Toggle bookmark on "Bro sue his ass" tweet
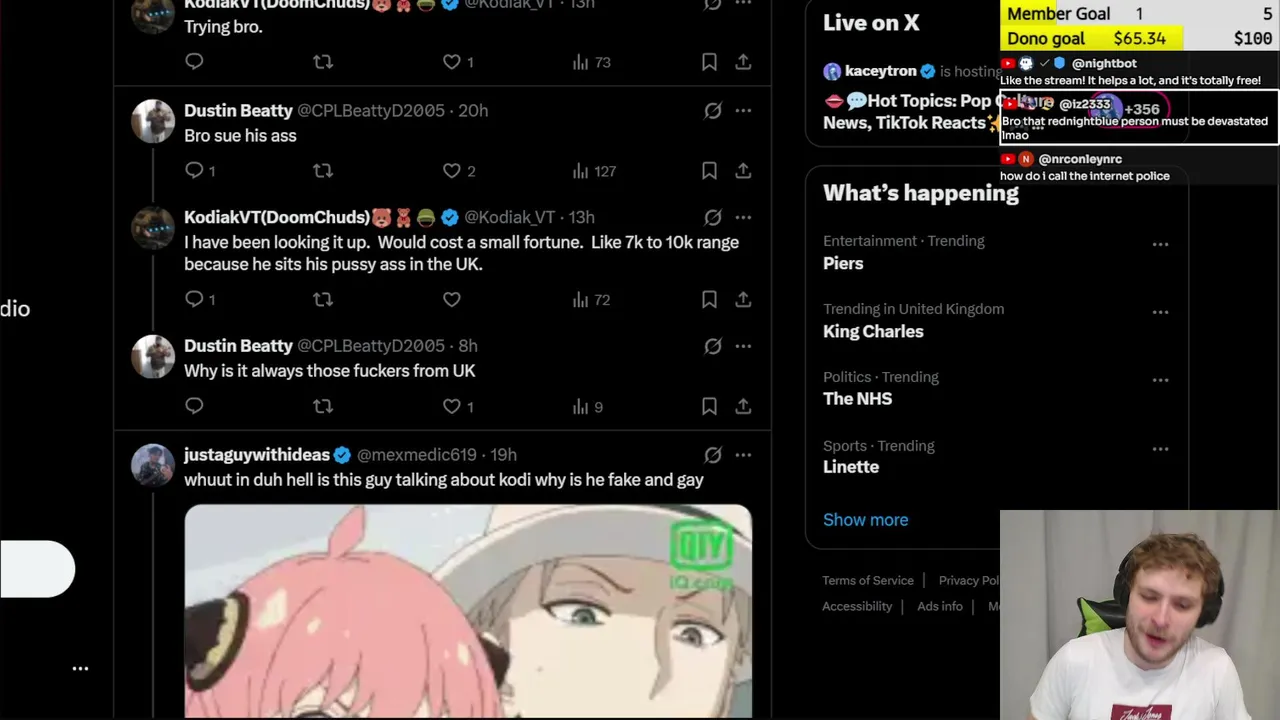1280x720 pixels. point(709,171)
